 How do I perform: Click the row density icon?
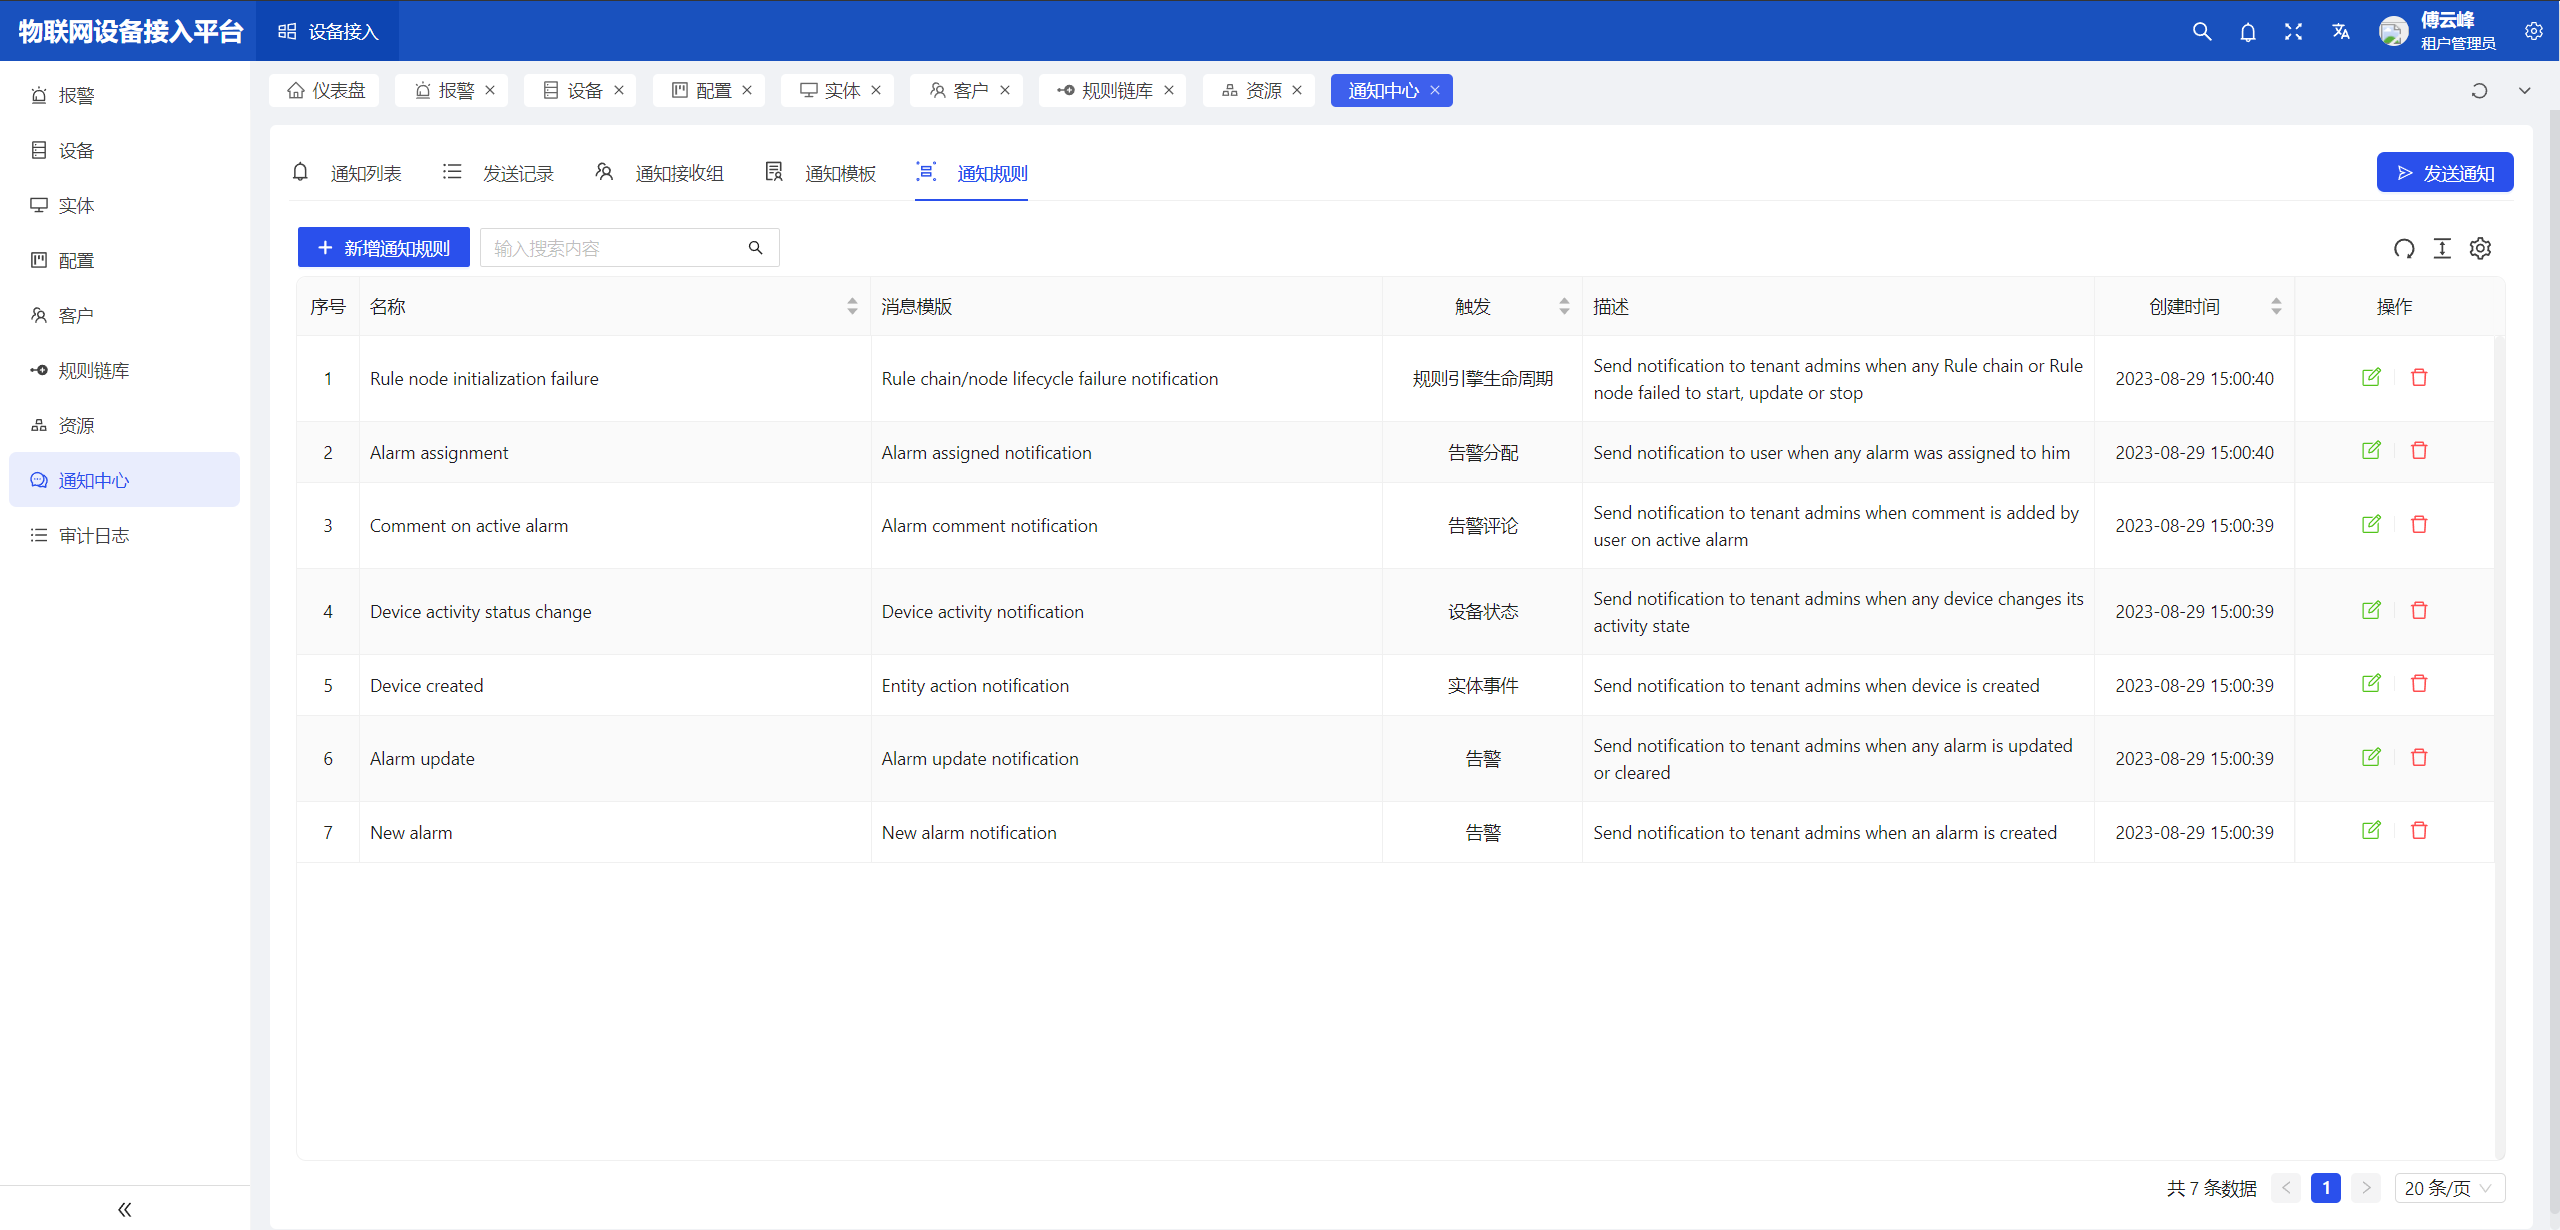(x=2442, y=249)
